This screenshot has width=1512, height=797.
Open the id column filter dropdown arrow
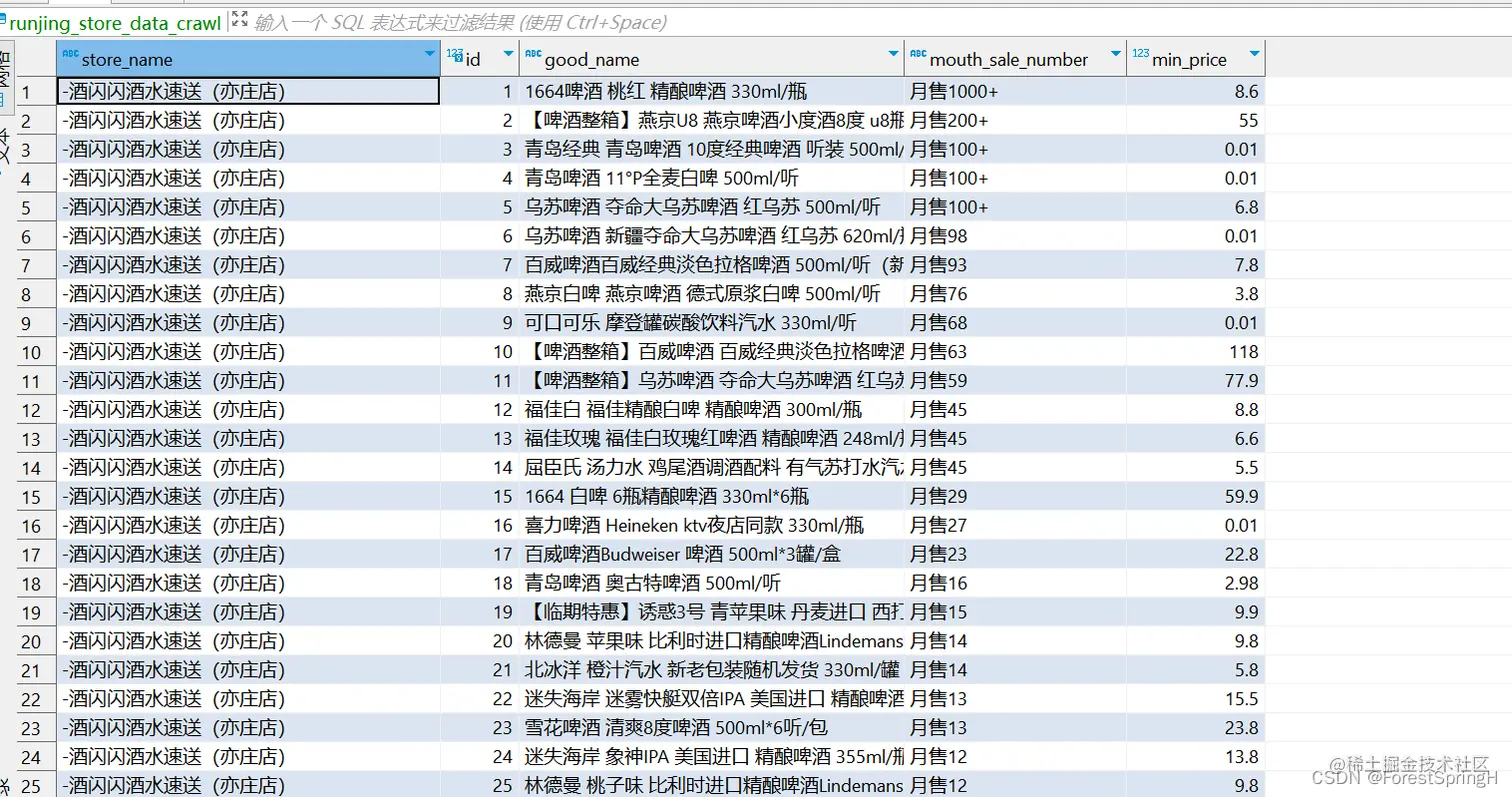(x=508, y=53)
